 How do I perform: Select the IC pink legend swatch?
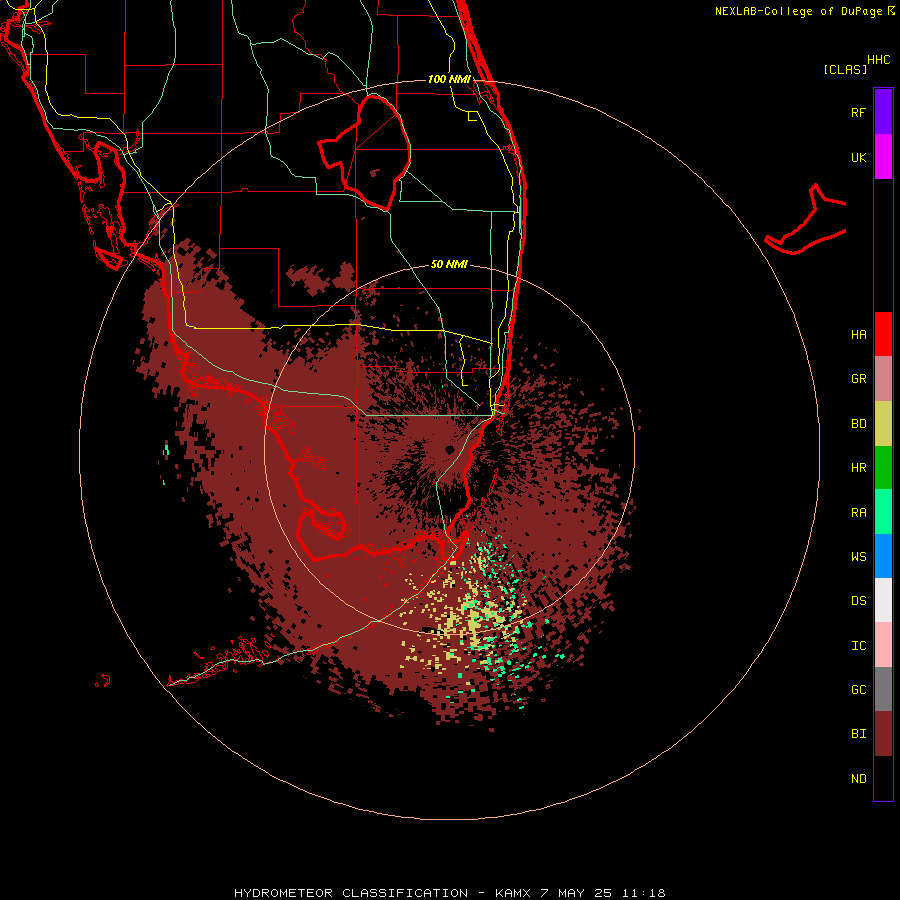coord(883,645)
